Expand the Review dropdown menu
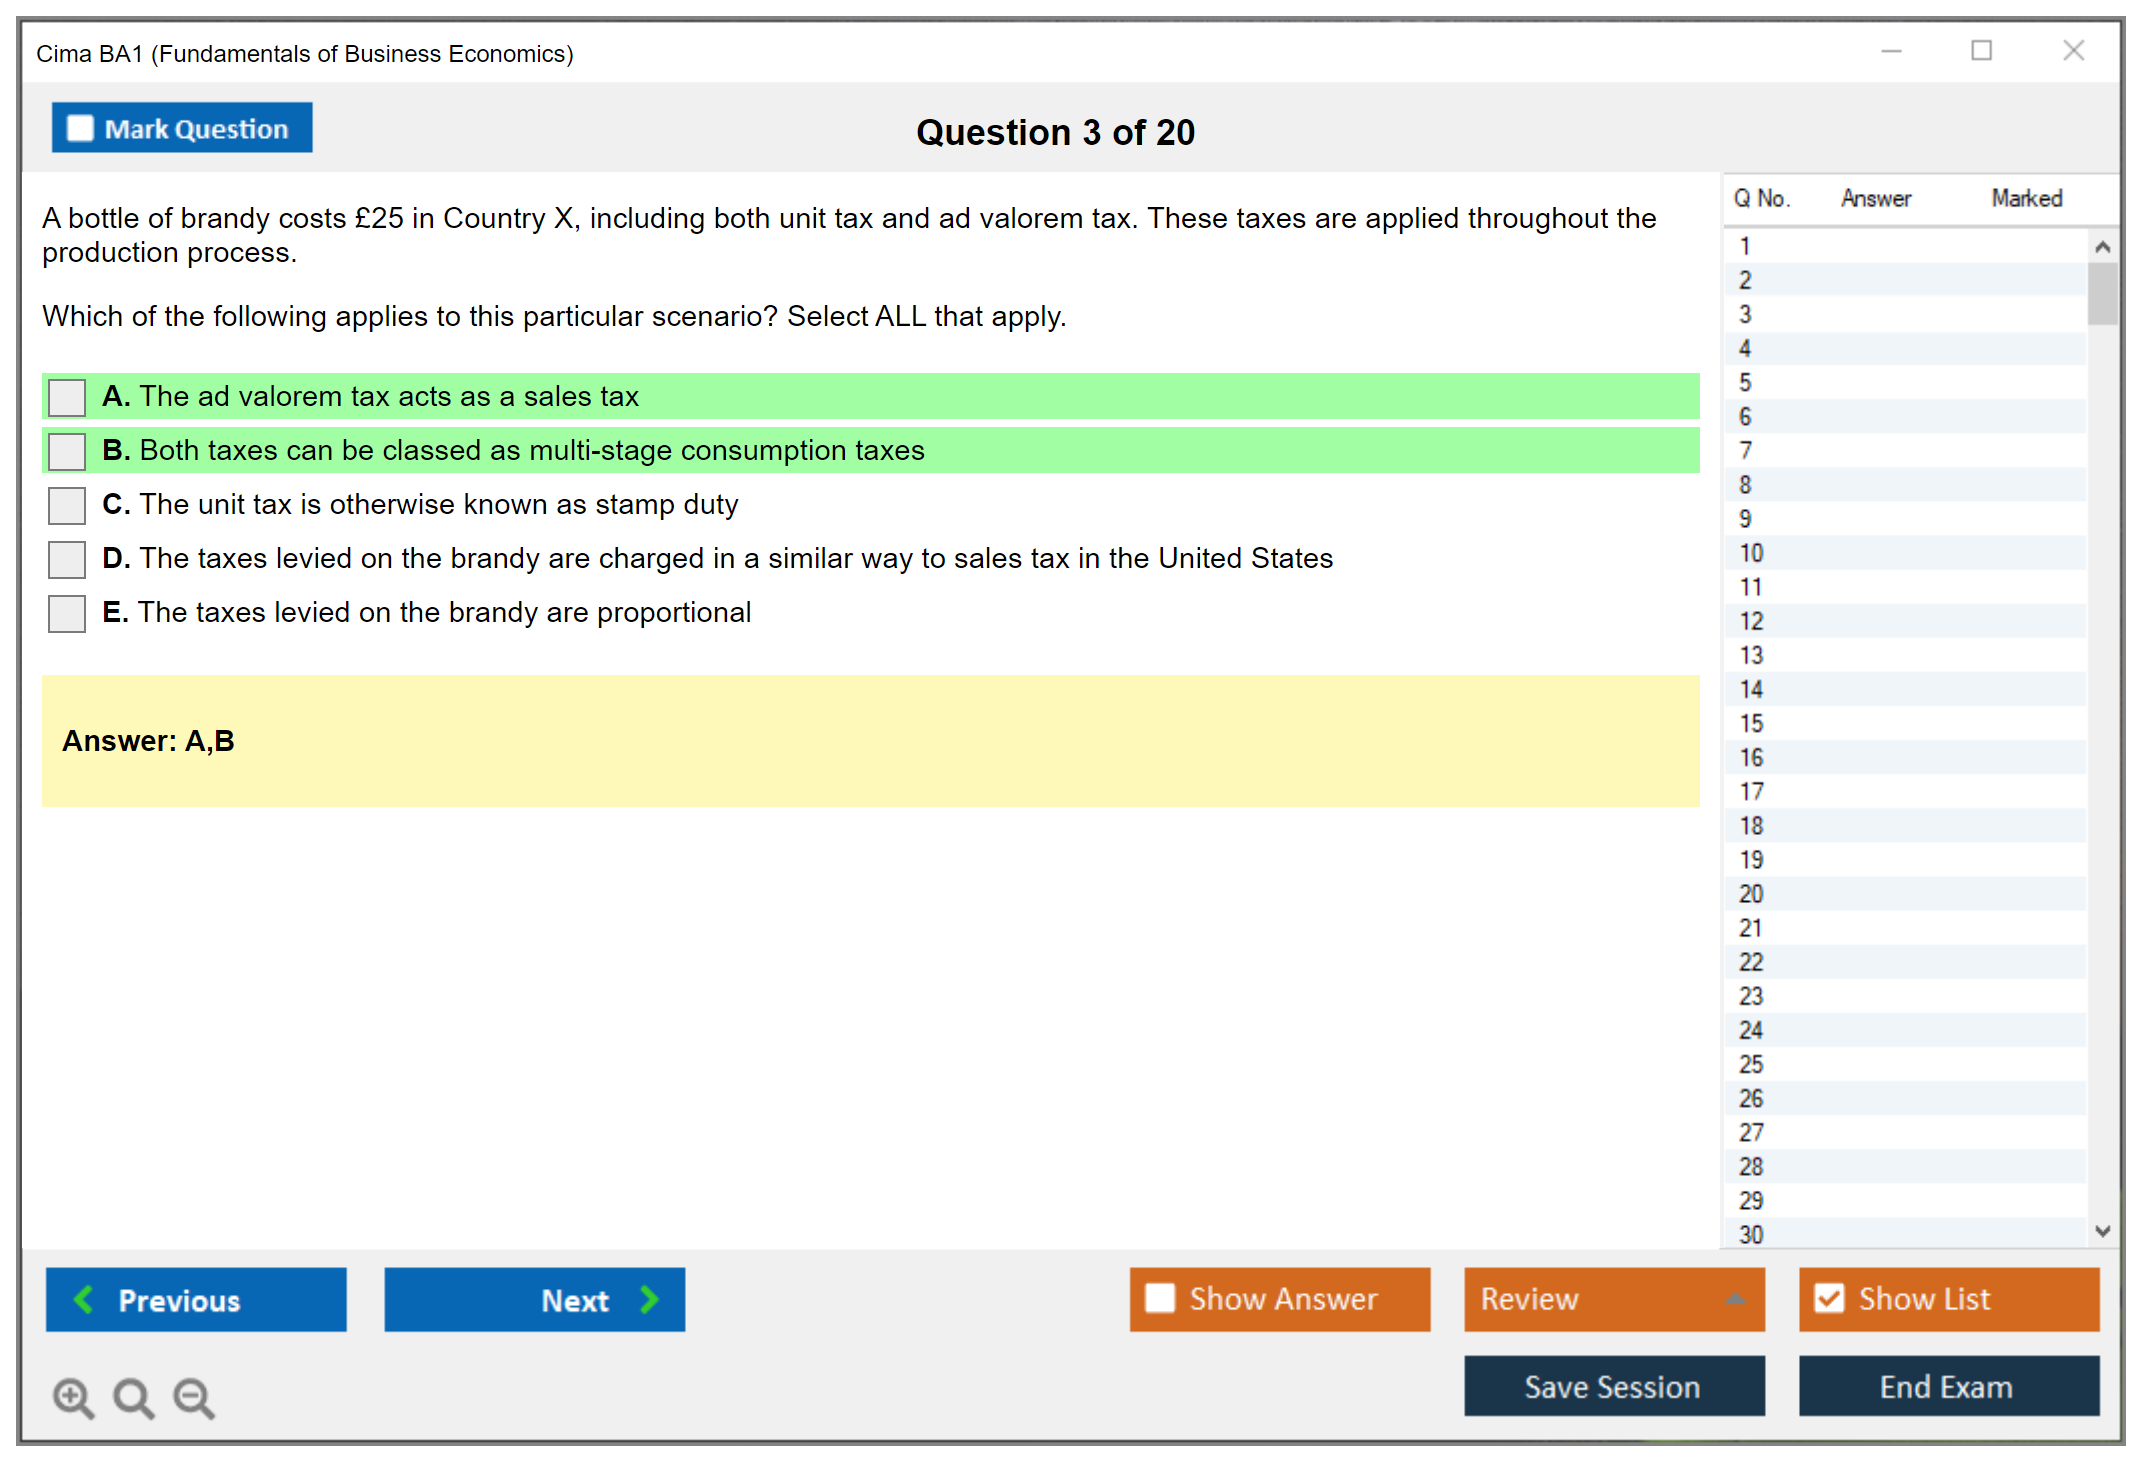The width and height of the screenshot is (2150, 1470). coord(1735,1299)
